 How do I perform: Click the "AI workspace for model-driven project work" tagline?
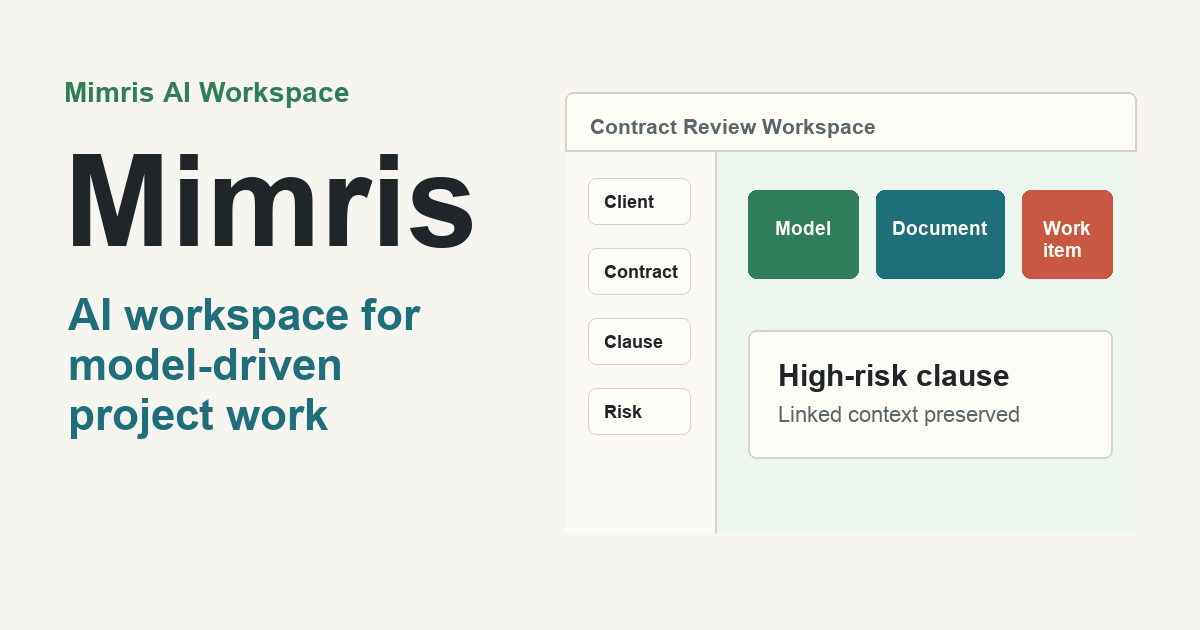point(244,366)
